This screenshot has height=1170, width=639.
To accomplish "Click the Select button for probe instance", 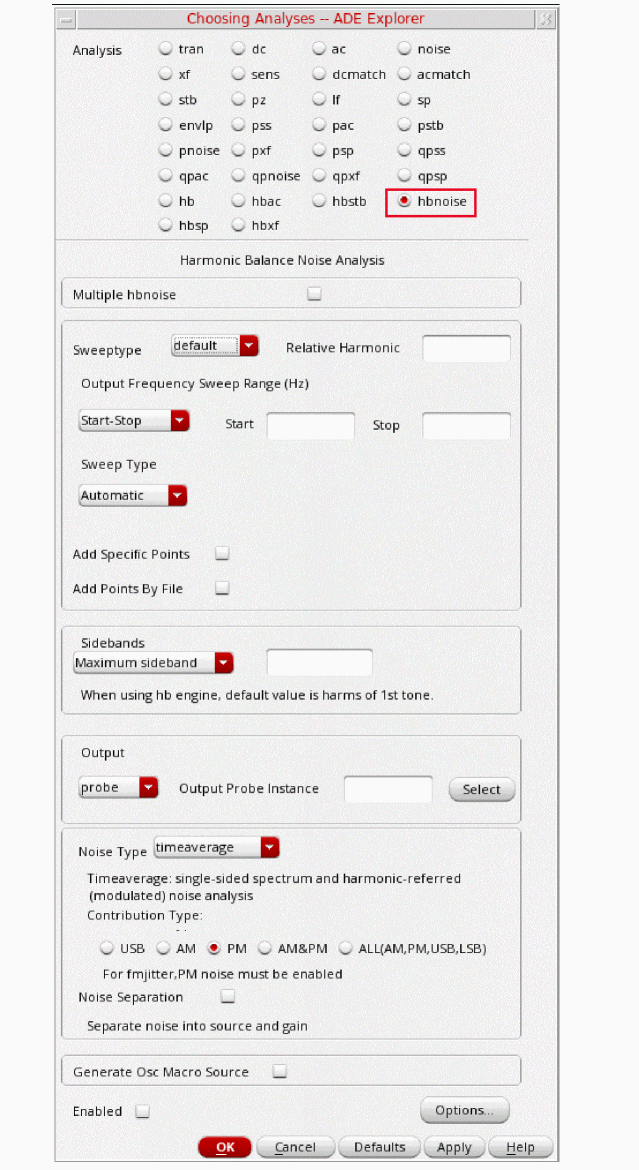I will (x=481, y=789).
